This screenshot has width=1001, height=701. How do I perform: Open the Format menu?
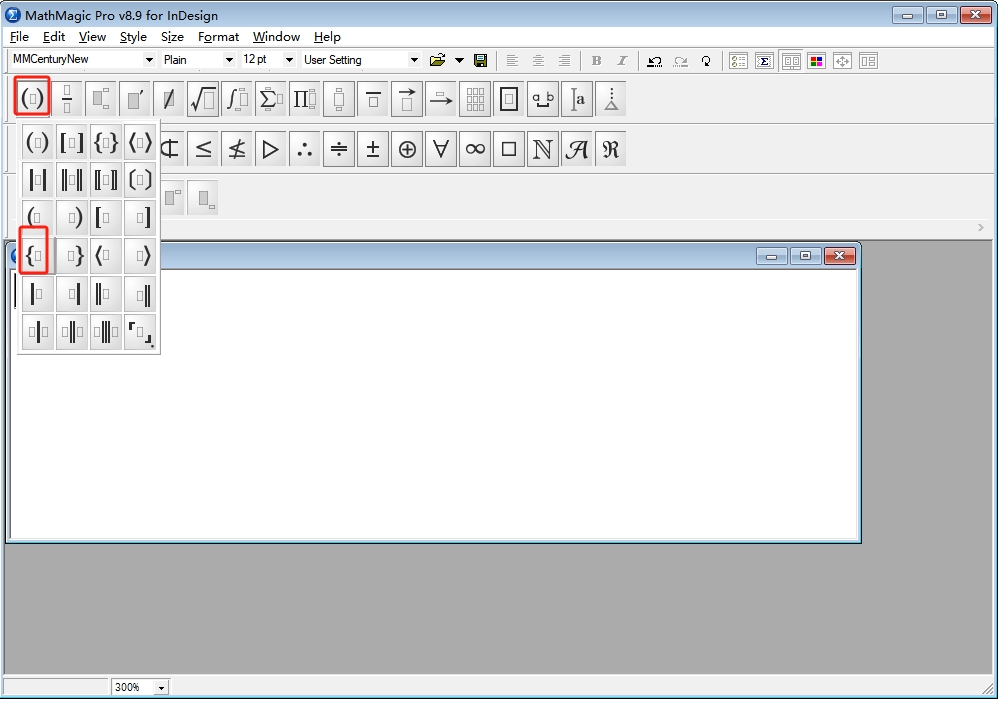218,37
